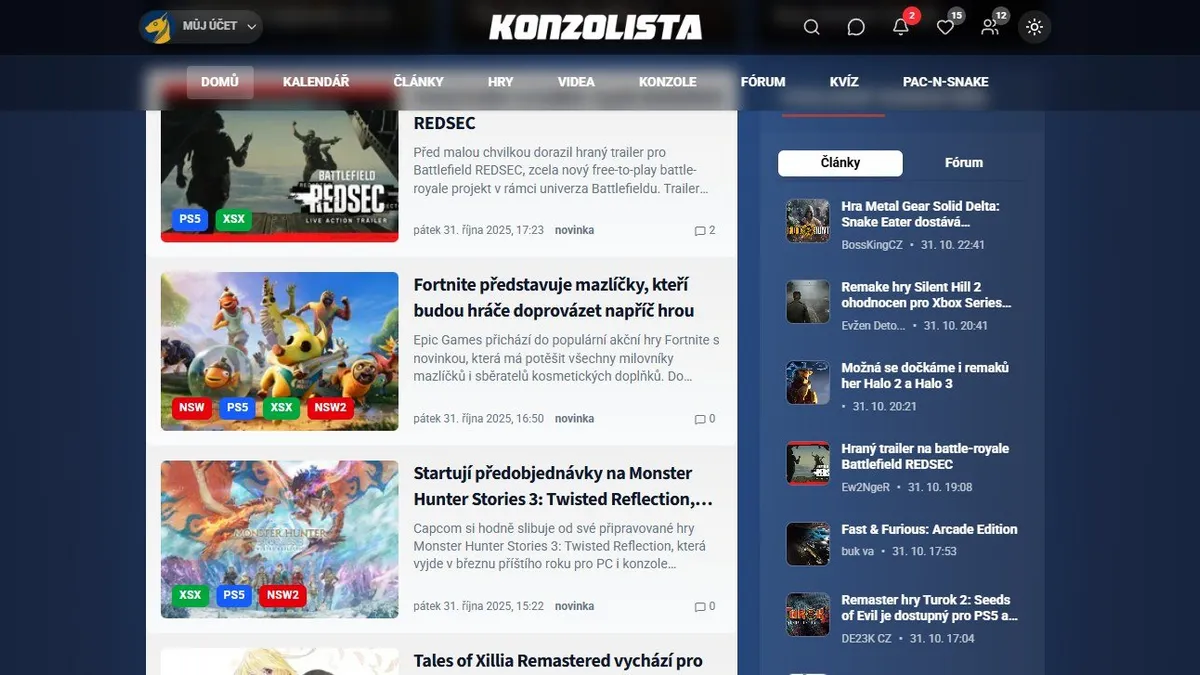The image size is (1200, 675).
Task: Open the KONZOLE menu
Action: (x=667, y=82)
